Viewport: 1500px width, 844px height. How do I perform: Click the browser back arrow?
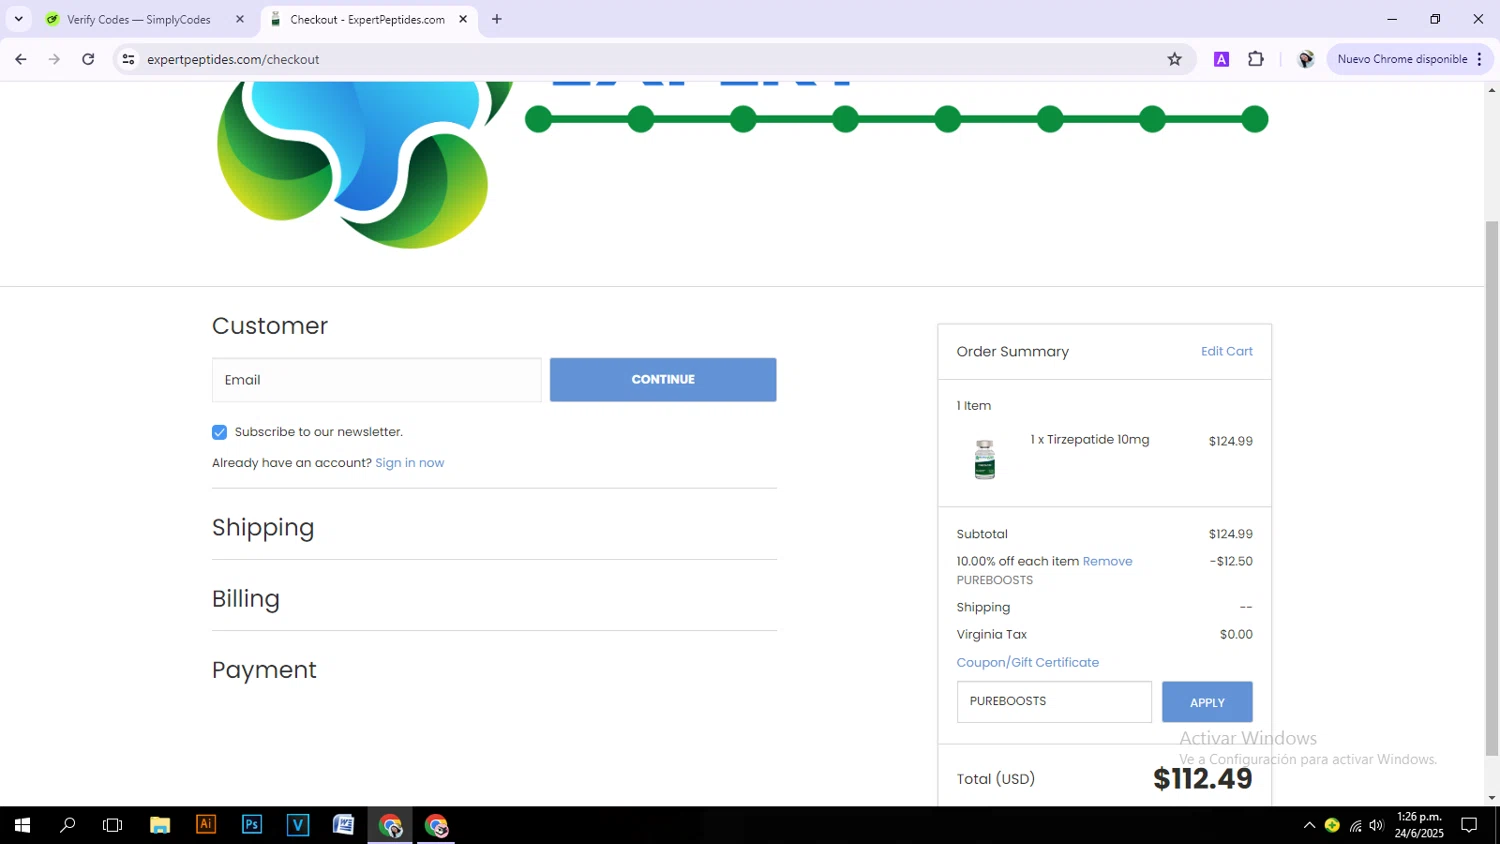point(21,59)
